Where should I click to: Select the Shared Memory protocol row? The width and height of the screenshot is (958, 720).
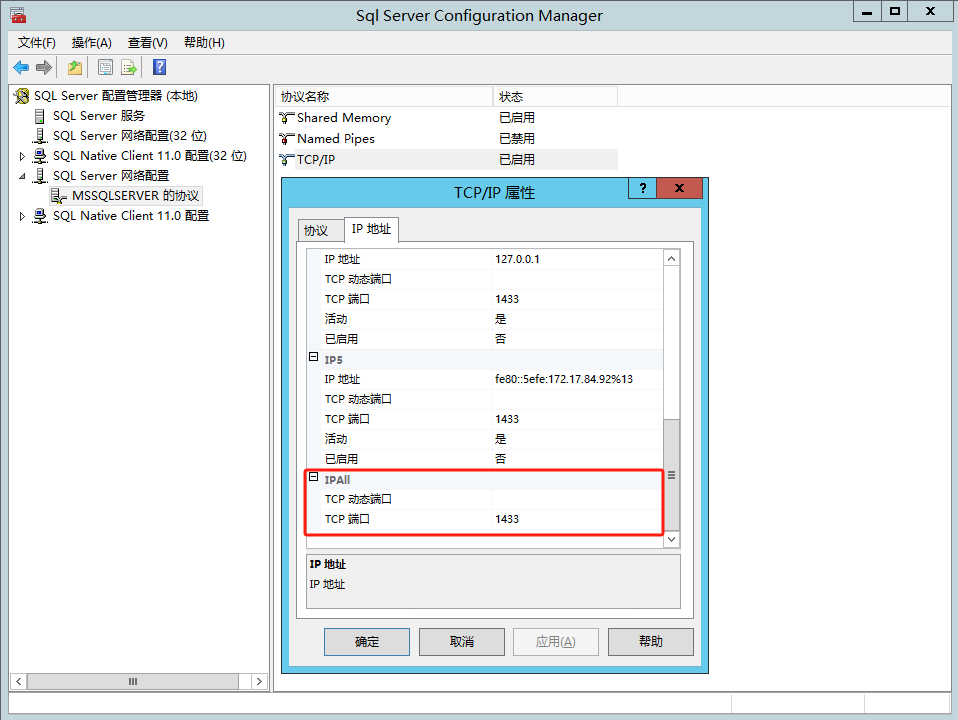(x=446, y=118)
